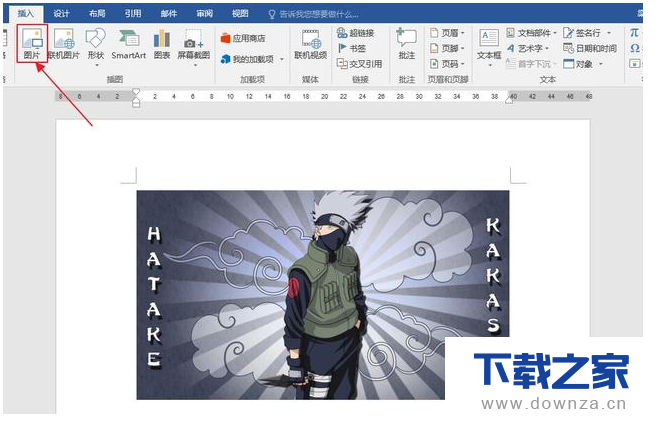This screenshot has width=655, height=422.
Task: Click the first line indent marker on ruler
Action: (136, 92)
